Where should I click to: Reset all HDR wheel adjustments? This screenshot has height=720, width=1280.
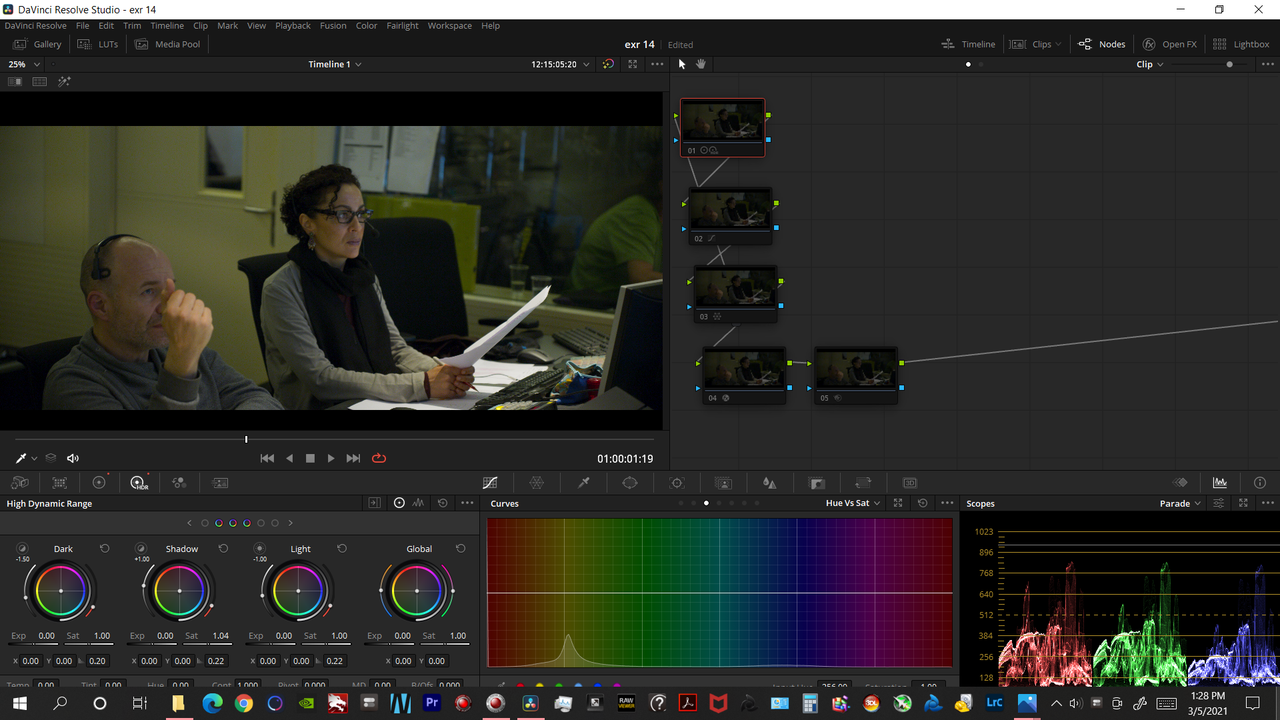[443, 503]
